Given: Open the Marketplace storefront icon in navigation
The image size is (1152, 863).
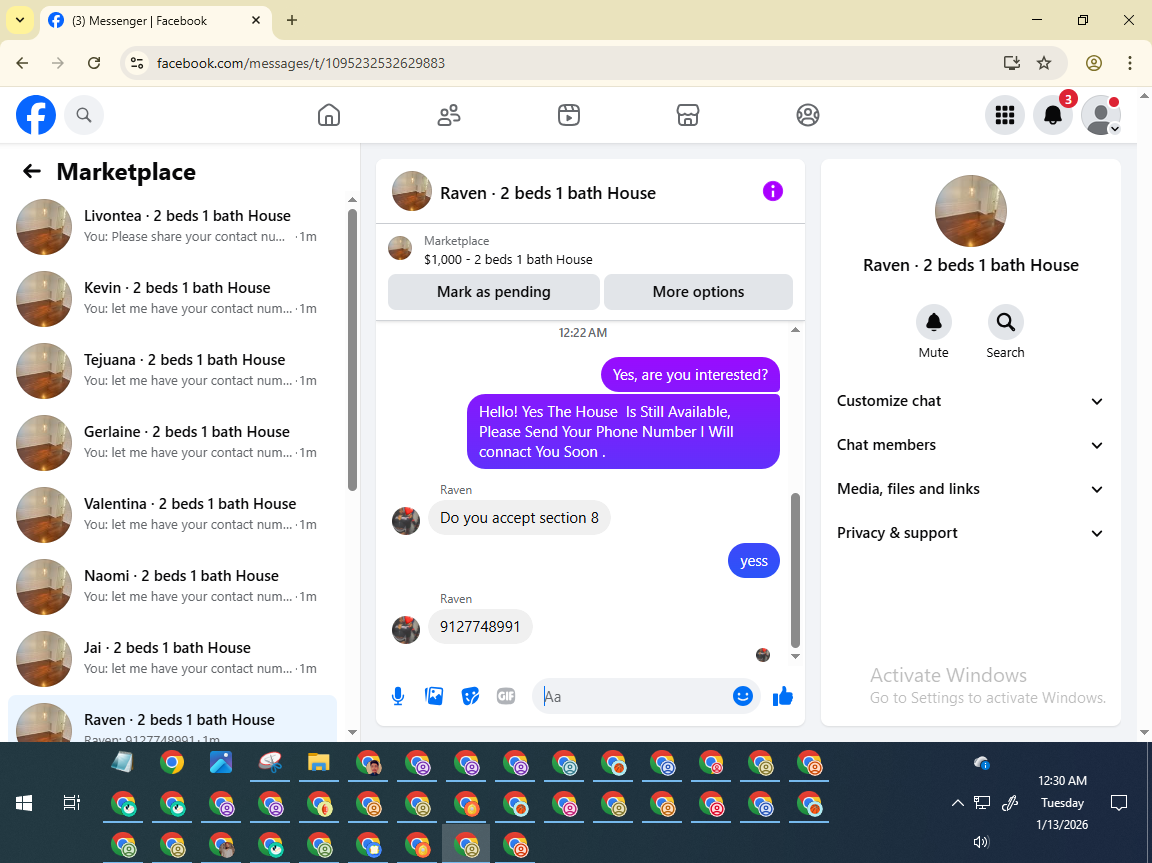Looking at the screenshot, I should pos(688,115).
